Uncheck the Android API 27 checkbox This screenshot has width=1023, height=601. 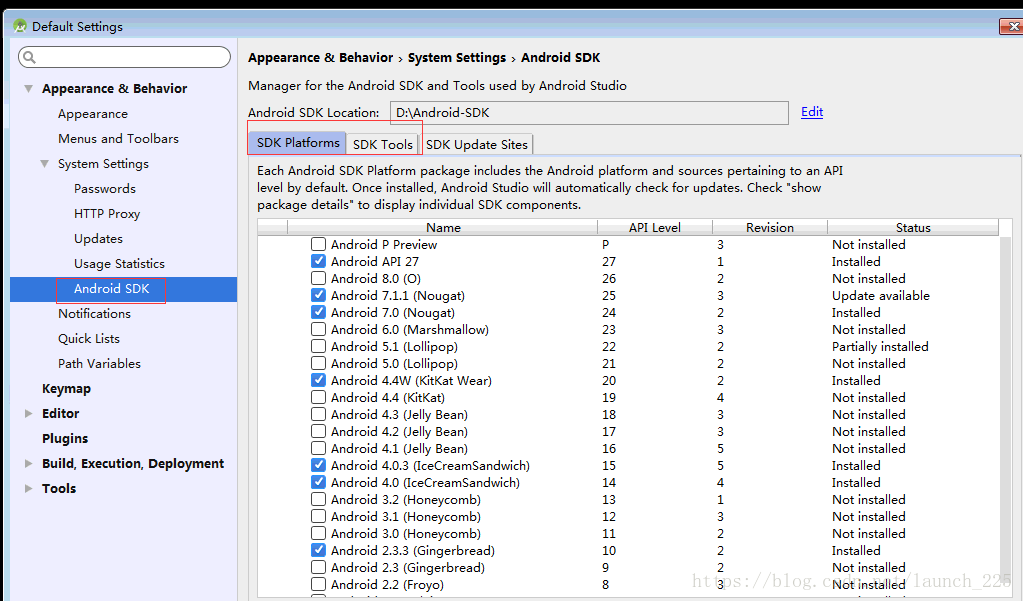(x=318, y=261)
